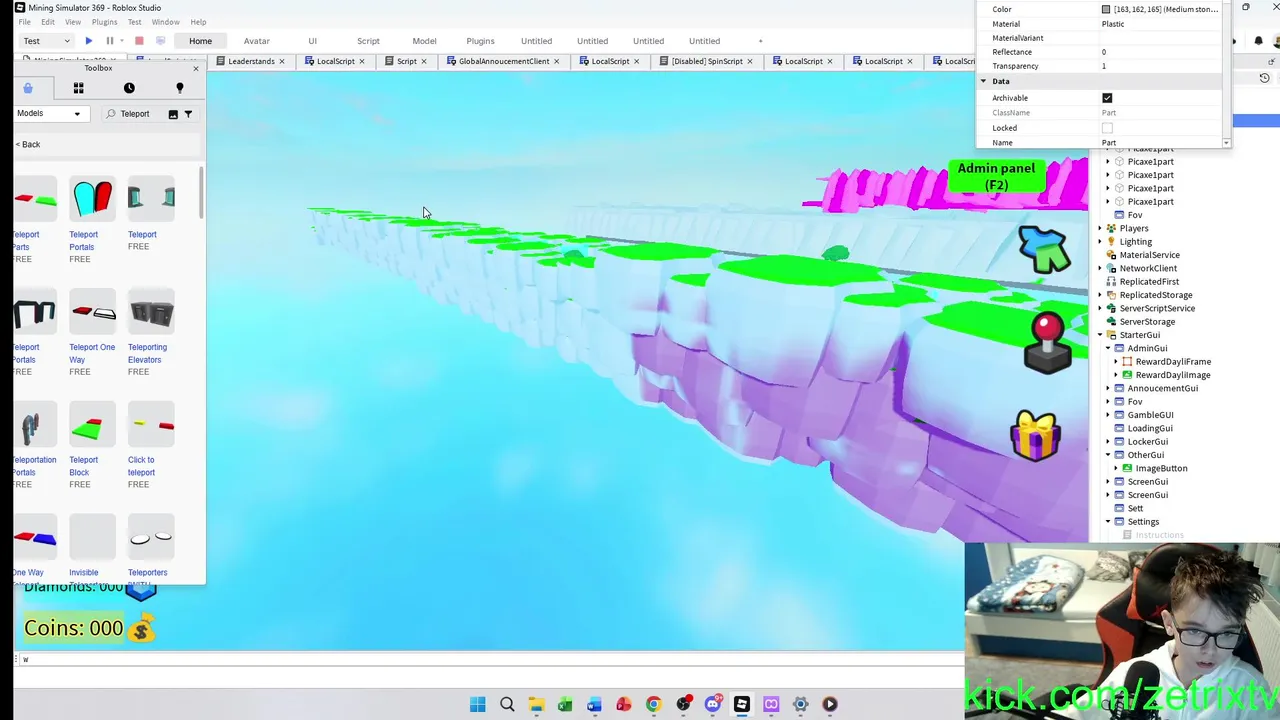Switch to the Avatar ribbon tab

point(257,41)
